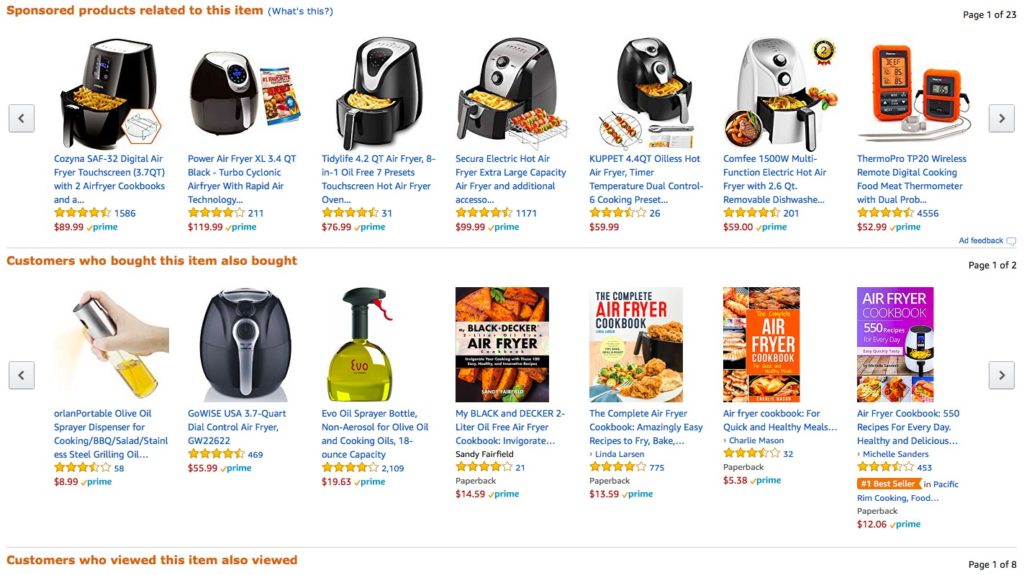This screenshot has height=575, width=1024.
Task: Go back in the 'also bought' carousel
Action: tap(22, 375)
